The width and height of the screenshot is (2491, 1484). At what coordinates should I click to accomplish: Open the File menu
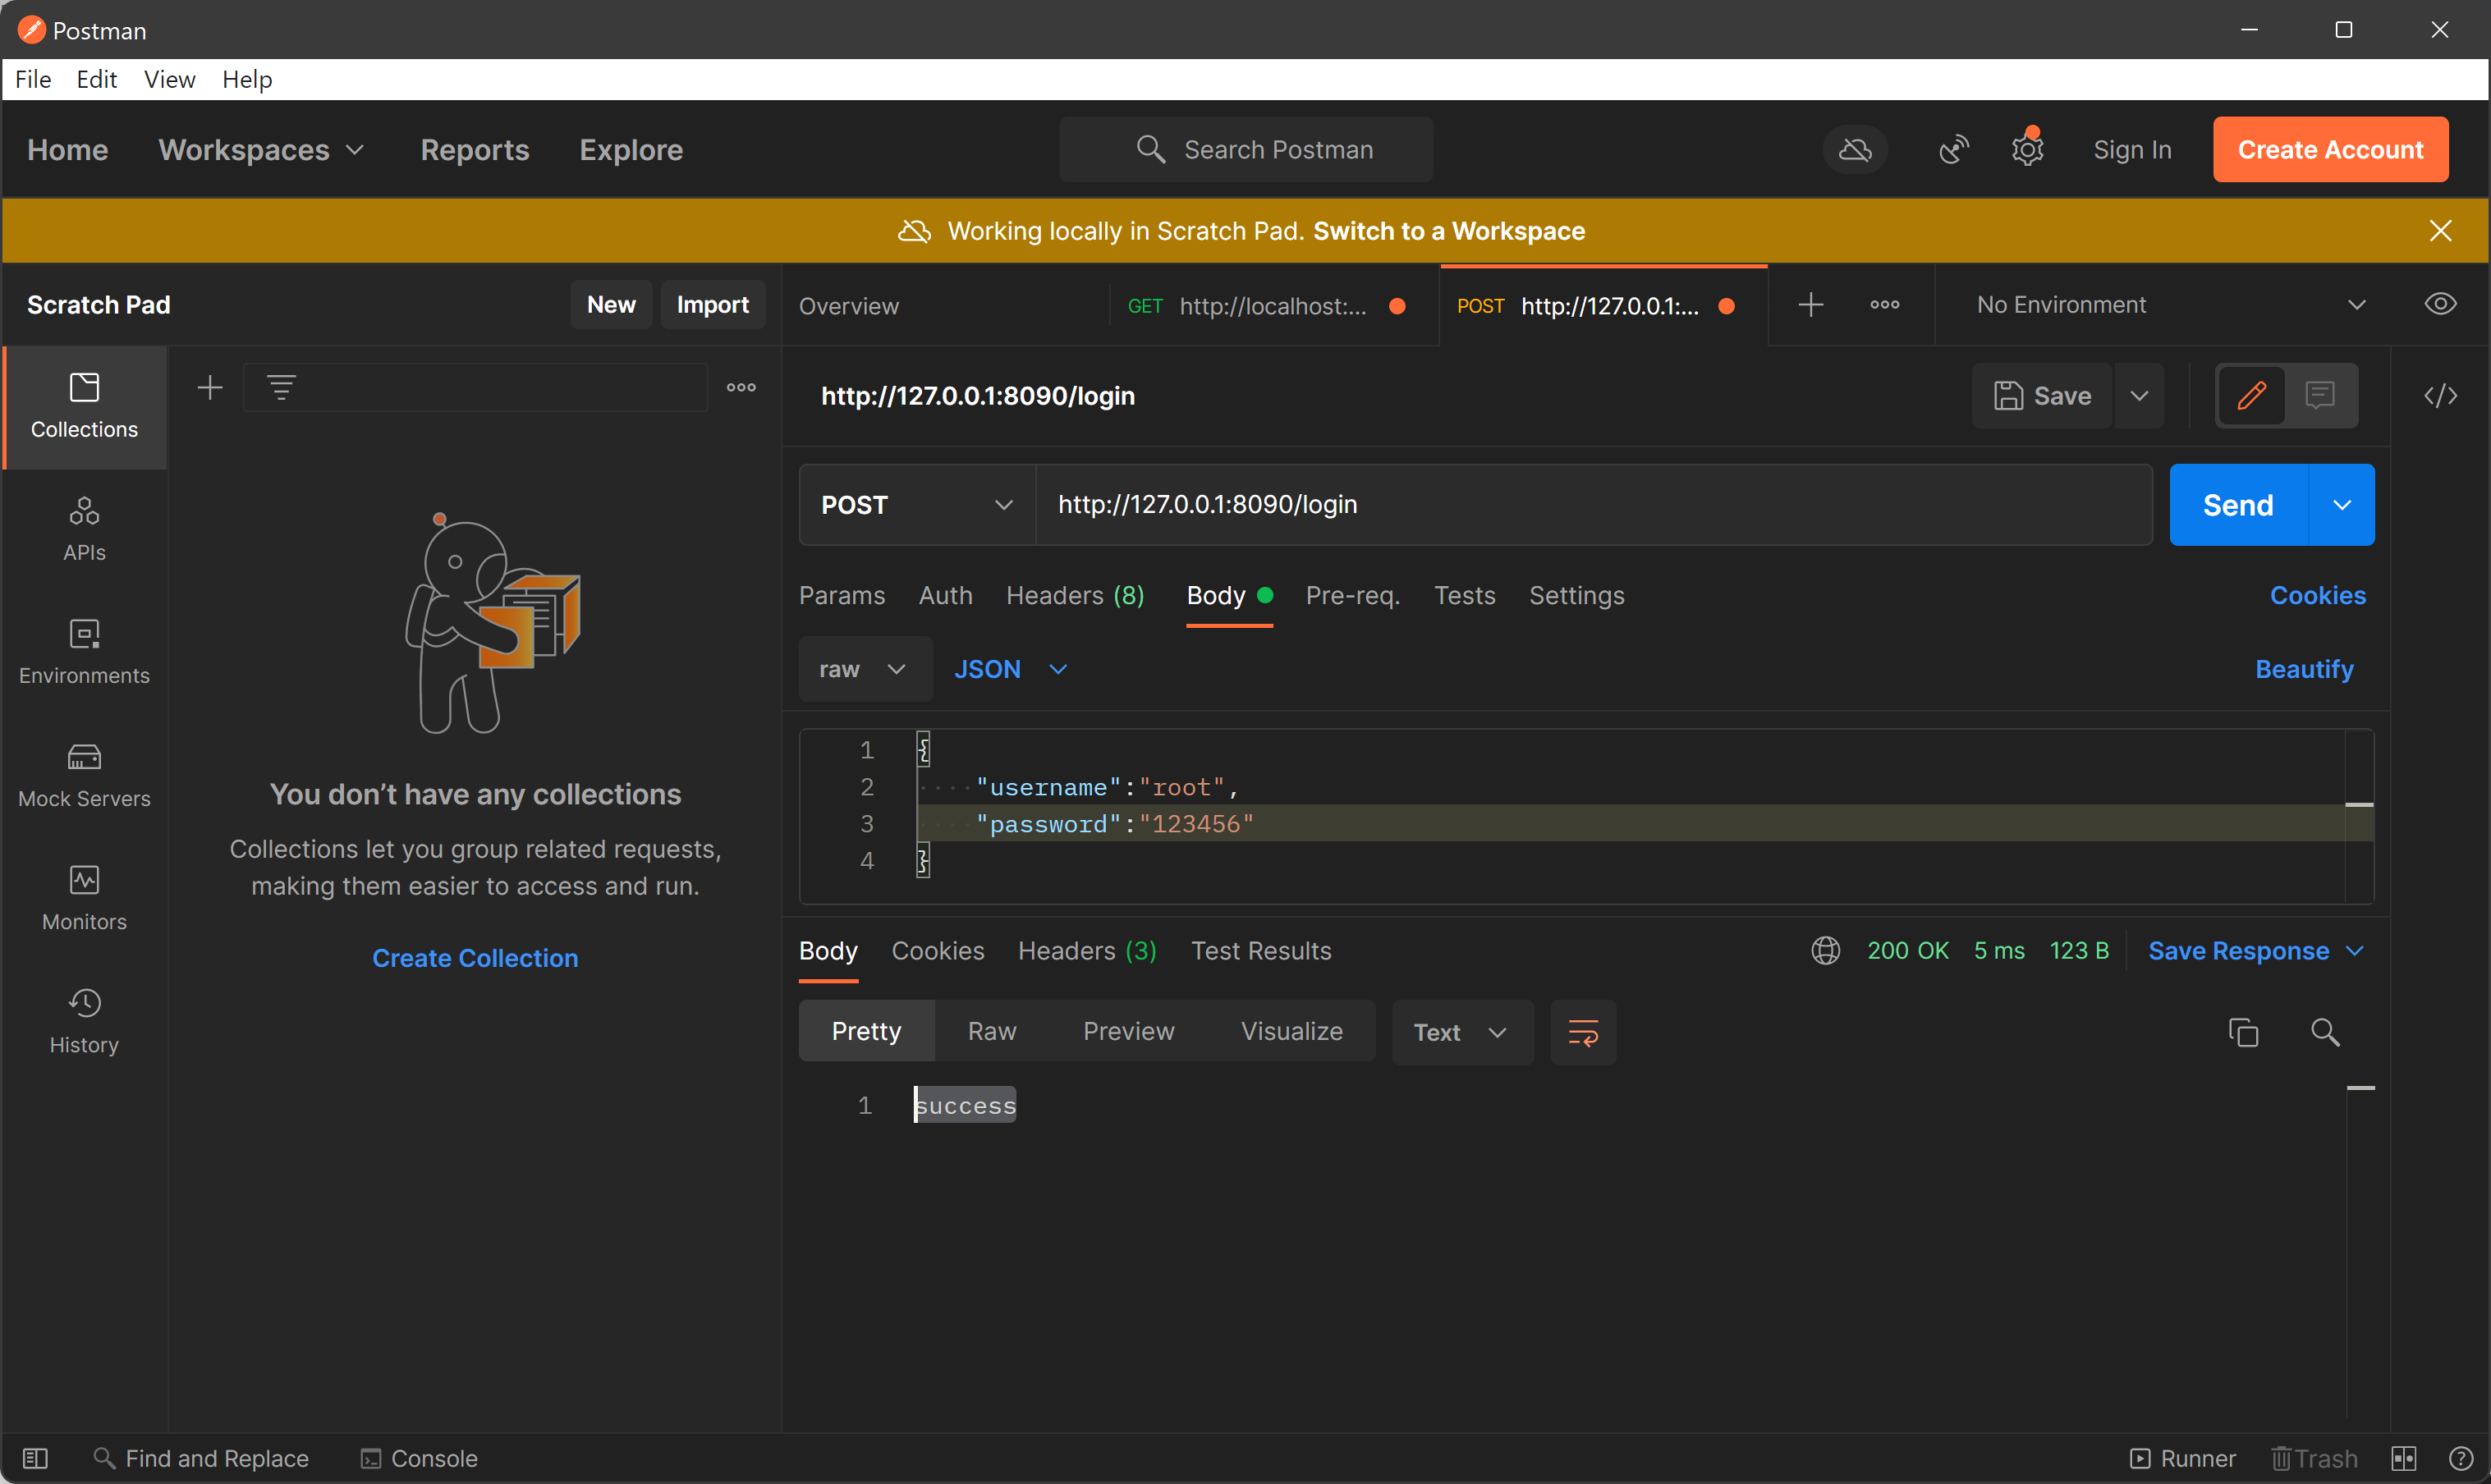[33, 79]
